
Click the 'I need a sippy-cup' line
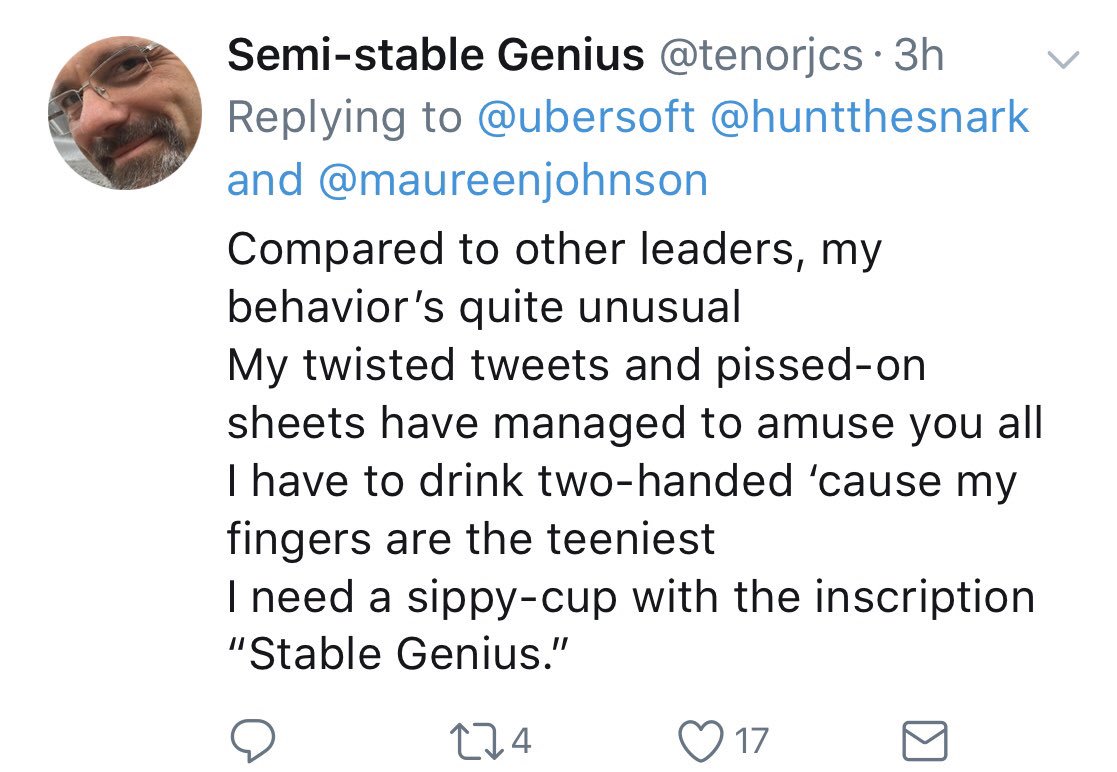pos(631,598)
